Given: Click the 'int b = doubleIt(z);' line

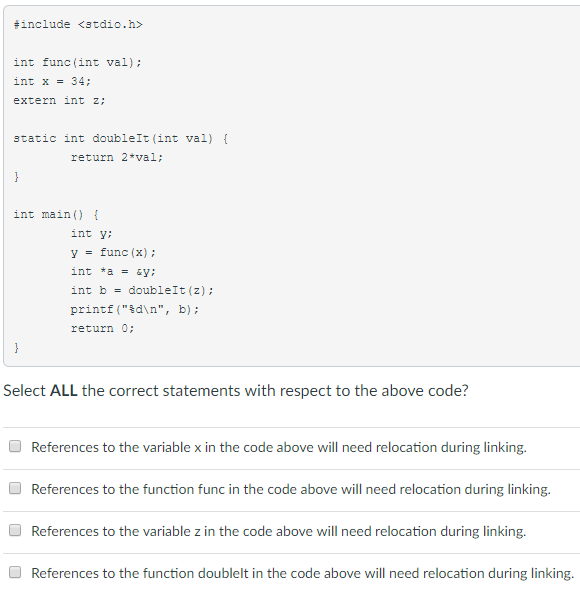Looking at the screenshot, I should point(142,290).
